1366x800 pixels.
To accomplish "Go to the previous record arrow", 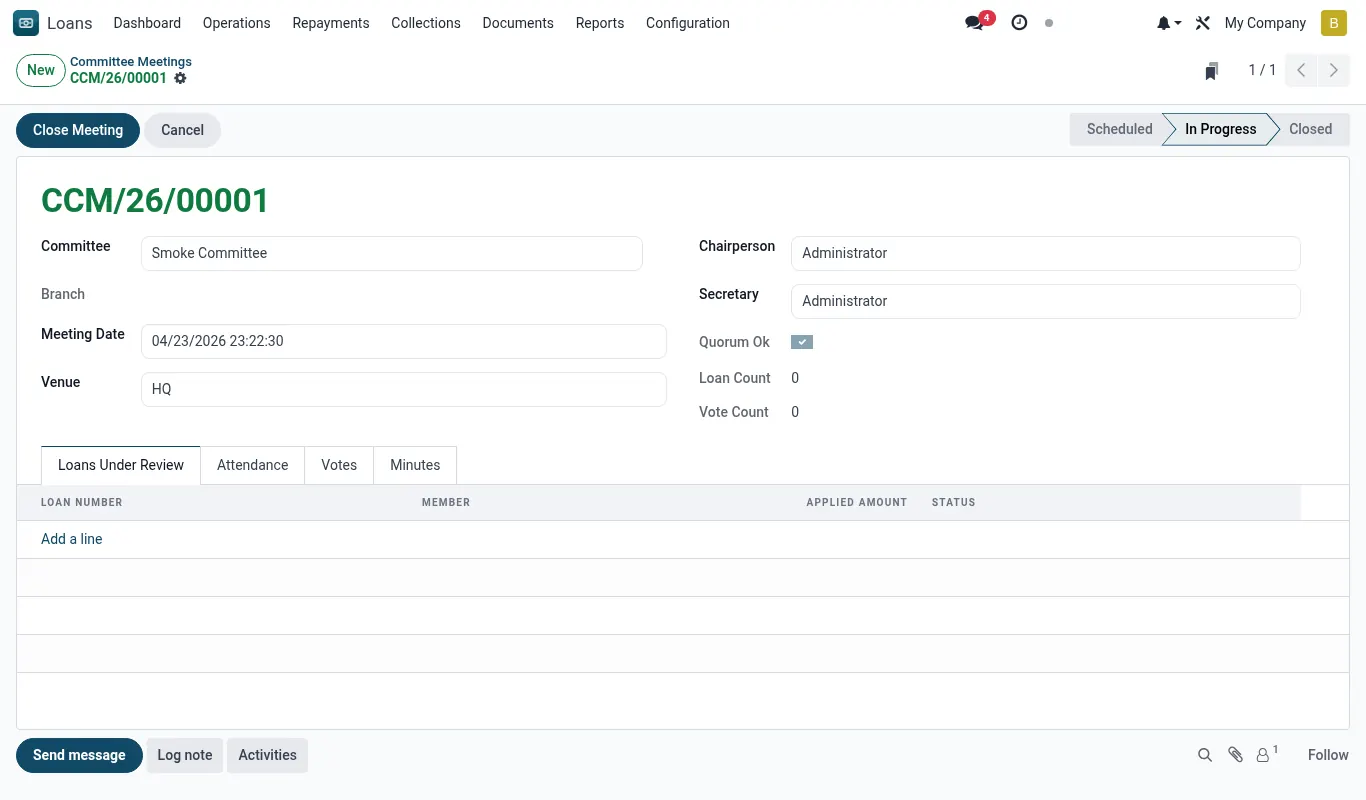I will [x=1301, y=70].
